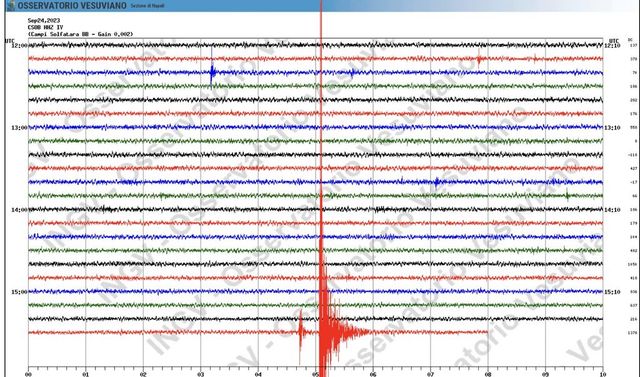Click the '08' minute axis label
The image size is (640, 377).
488,374
